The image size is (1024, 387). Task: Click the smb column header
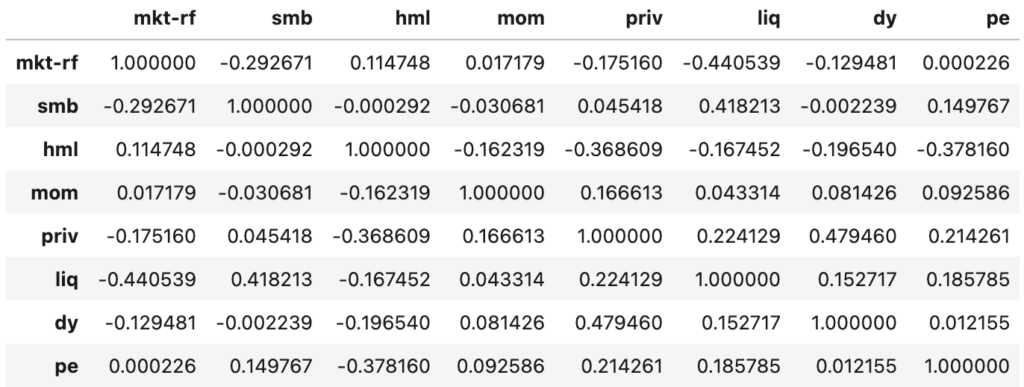[x=292, y=18]
